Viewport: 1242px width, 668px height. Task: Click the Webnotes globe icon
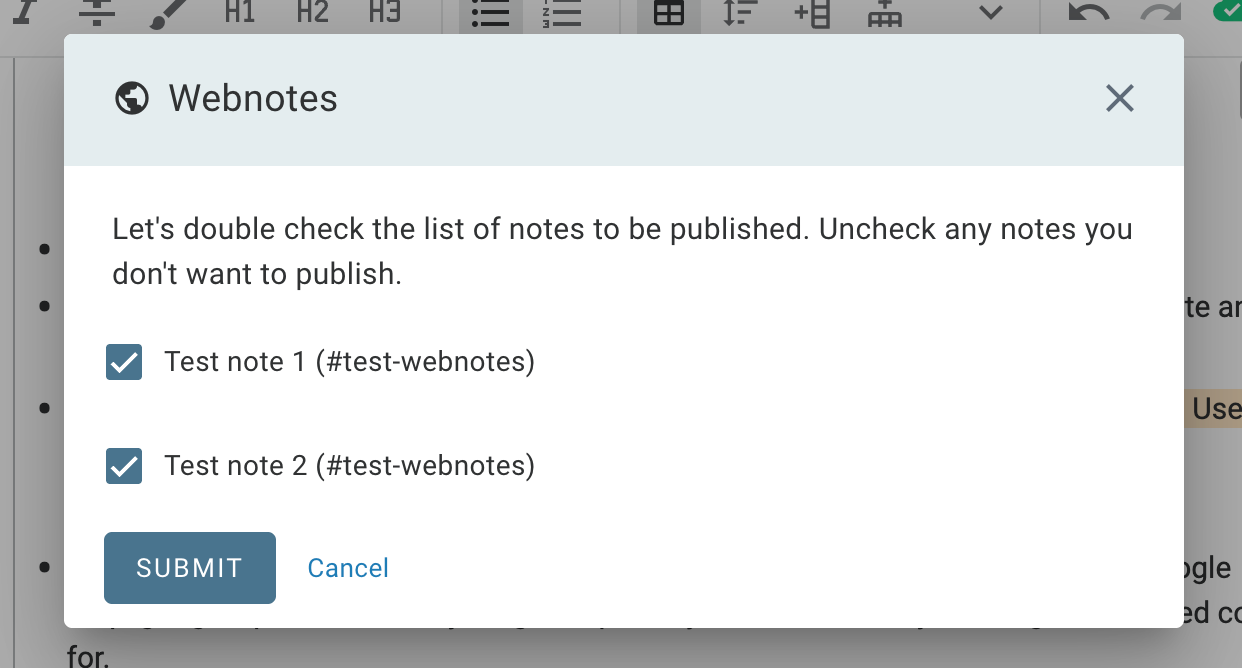[132, 98]
